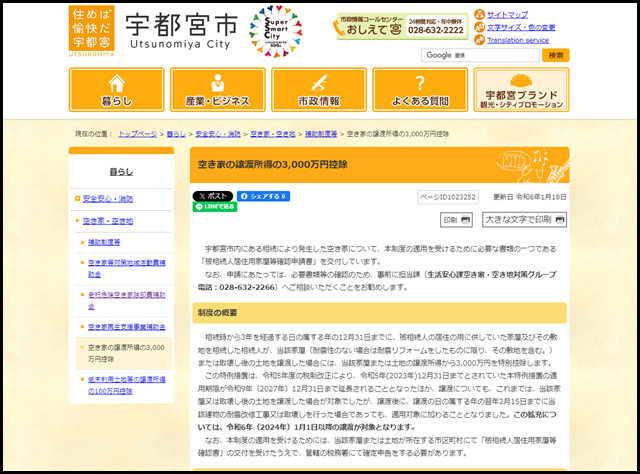
Task: Click the 大きな文字で印刷 button
Action: click(x=524, y=220)
